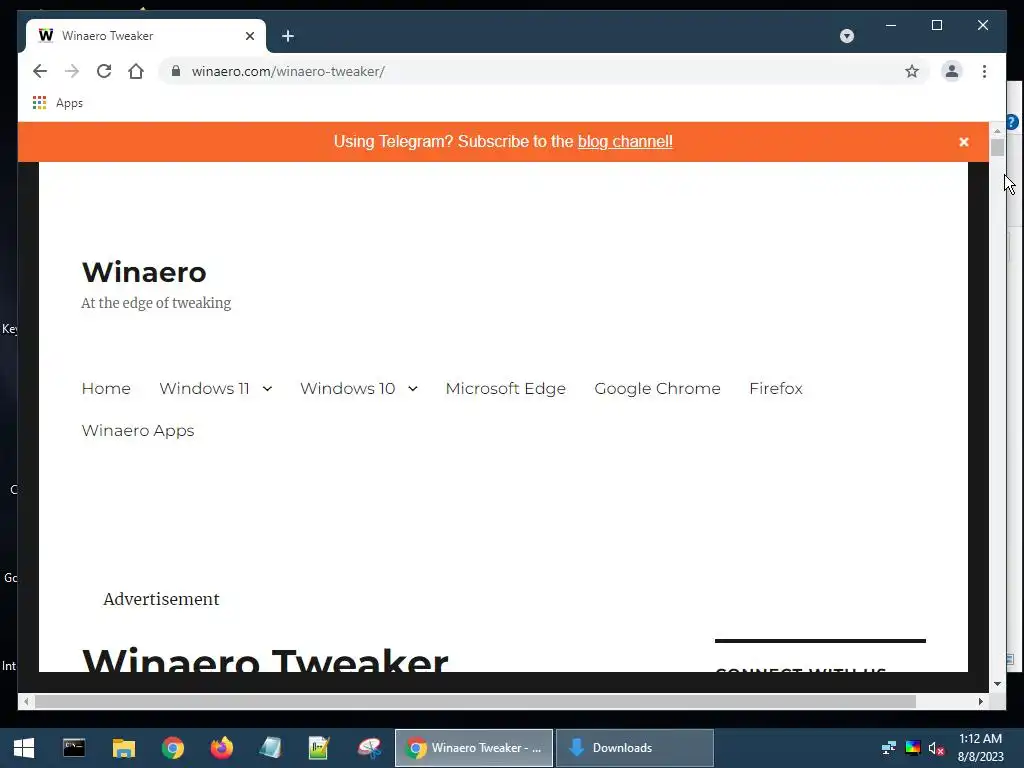Click the vertical scrollbar thumb
1024x768 pixels.
[x=997, y=148]
